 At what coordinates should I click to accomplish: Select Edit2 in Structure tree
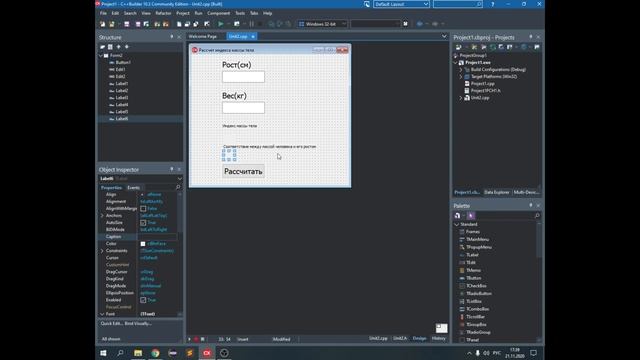click(120, 76)
